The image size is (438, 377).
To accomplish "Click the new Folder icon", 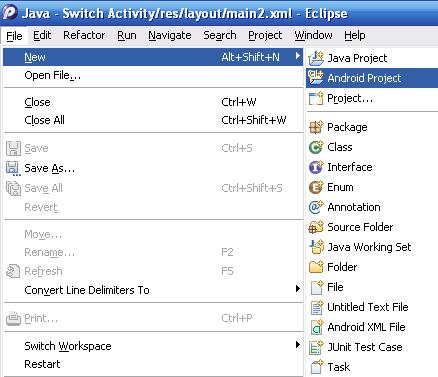I will point(316,267).
